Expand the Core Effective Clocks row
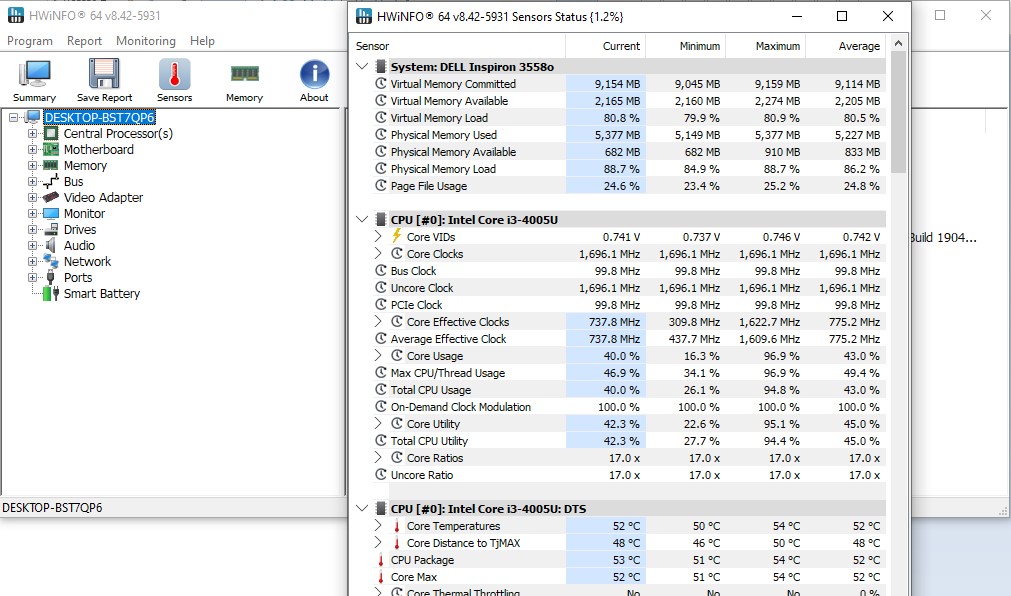Viewport: 1011px width, 596px height. tap(378, 322)
